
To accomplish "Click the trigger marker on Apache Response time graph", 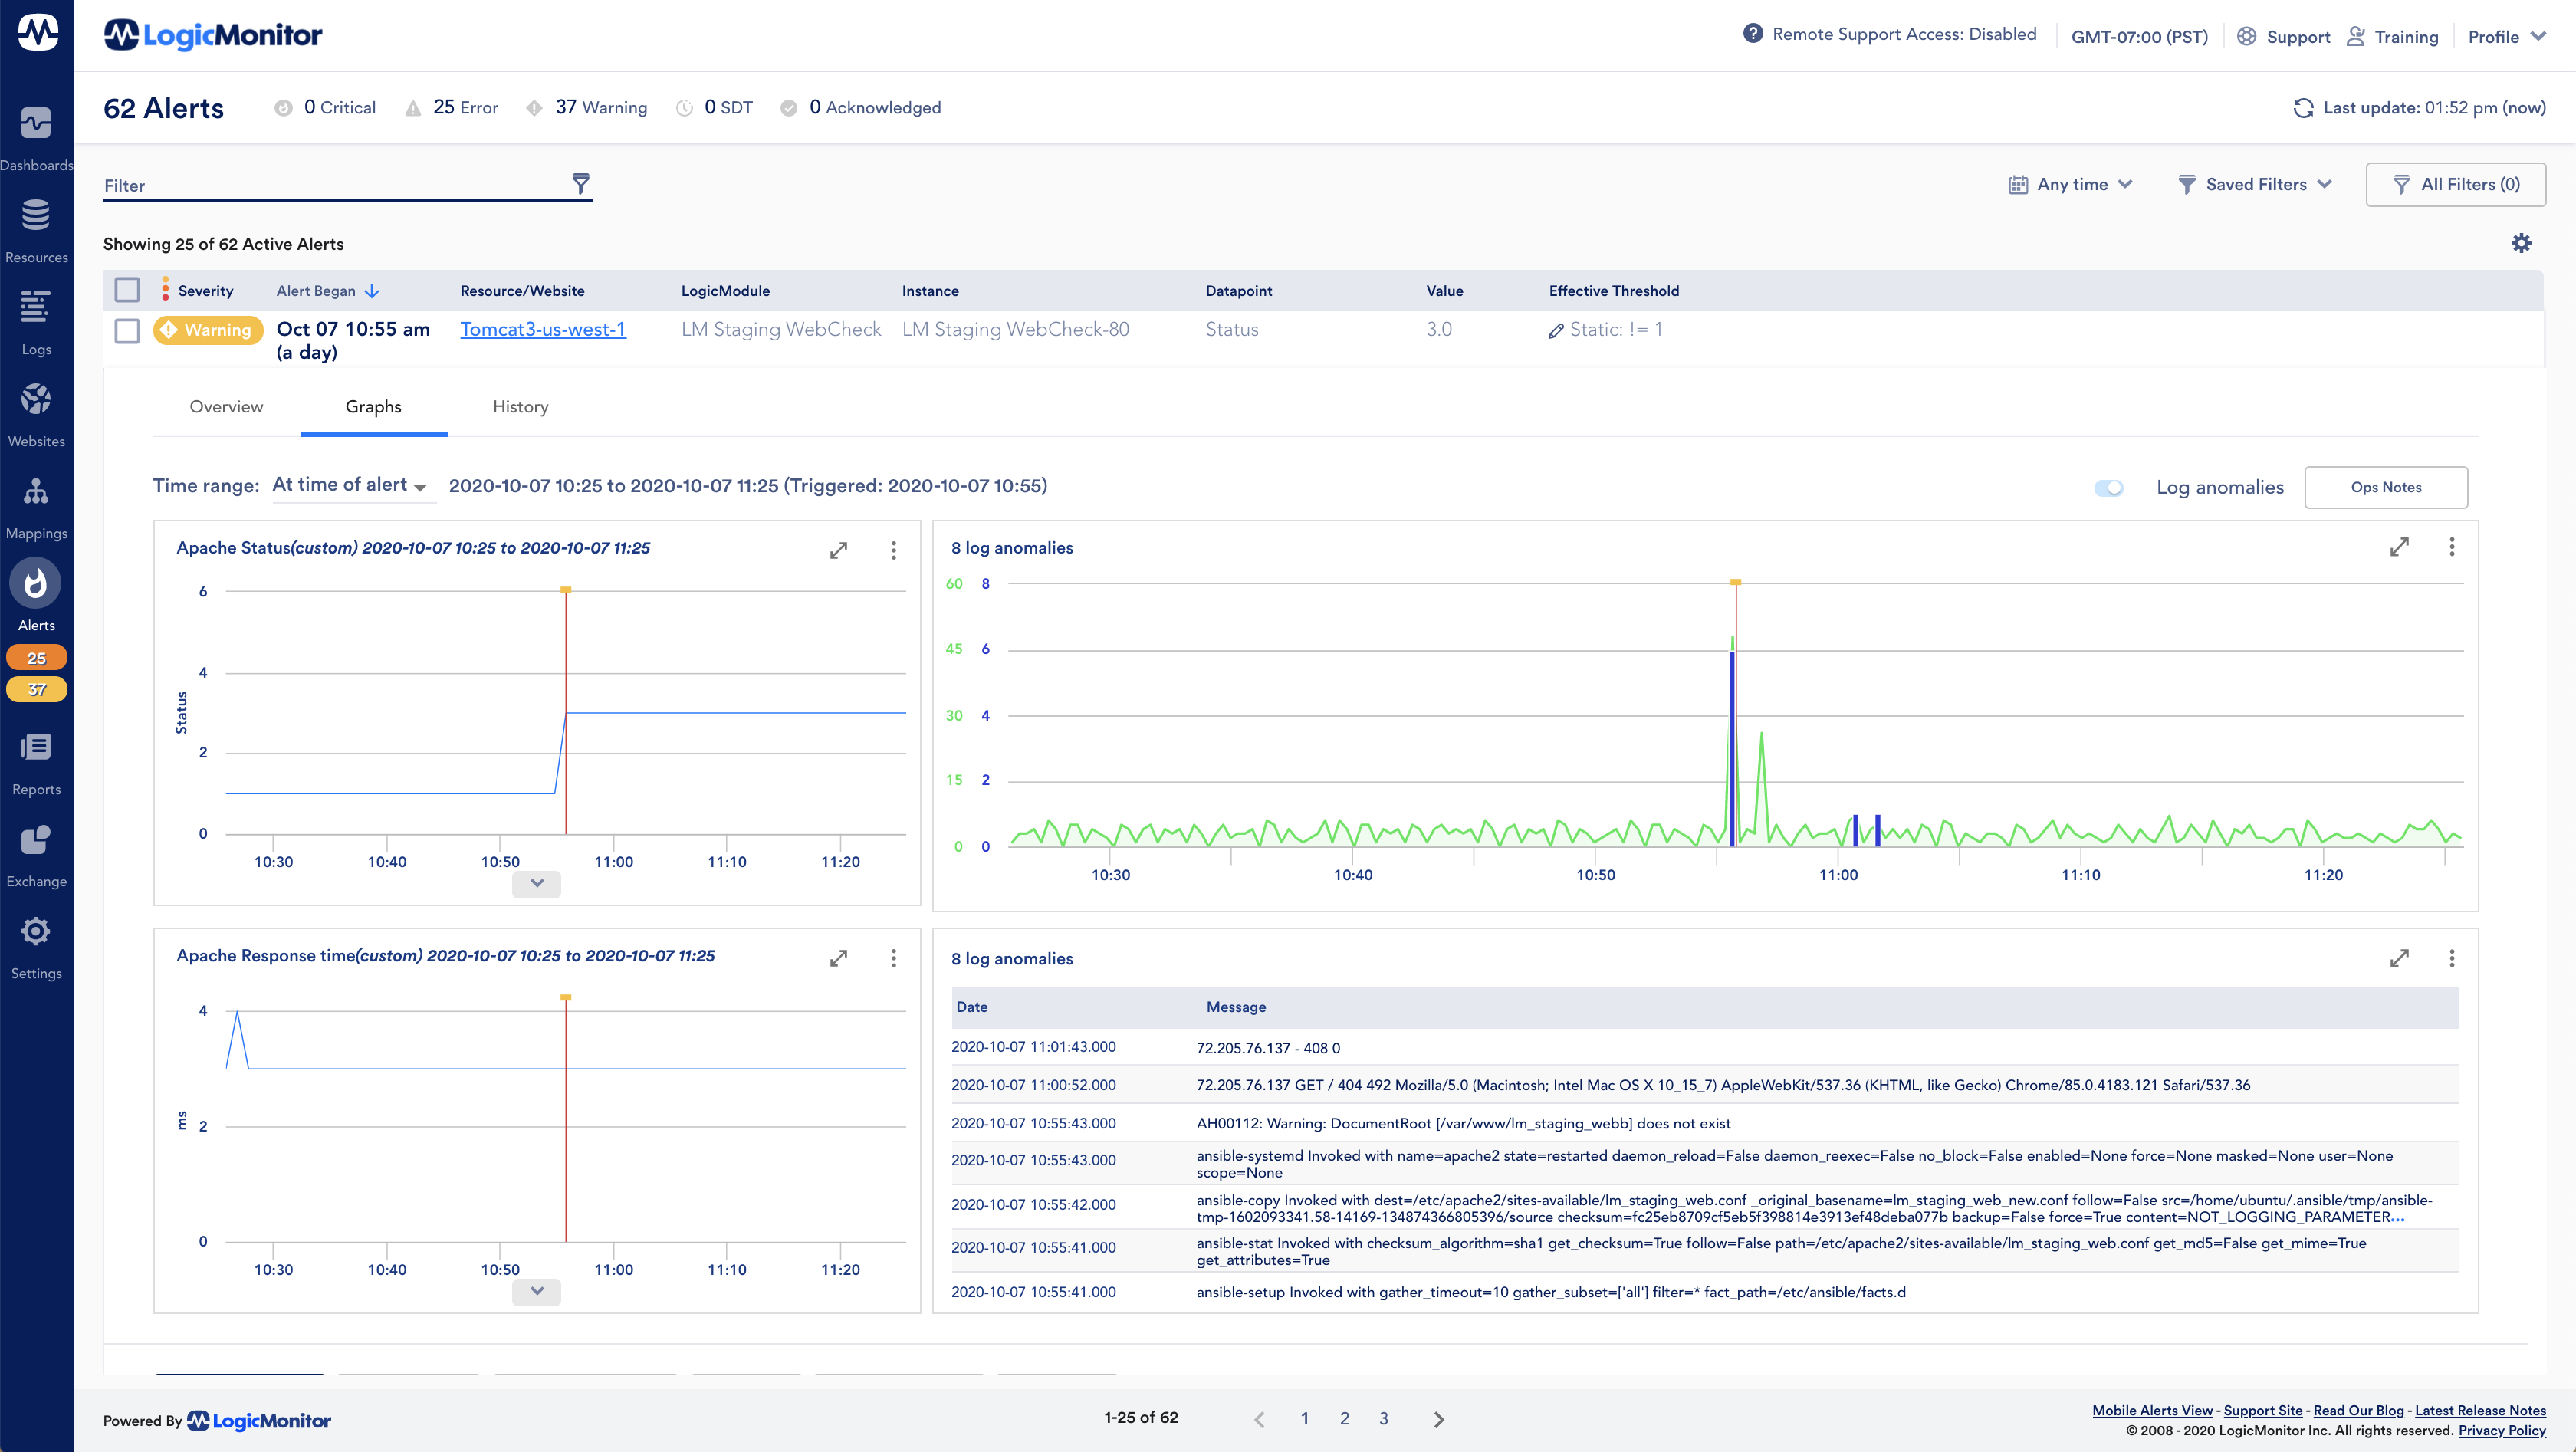I will click(566, 998).
